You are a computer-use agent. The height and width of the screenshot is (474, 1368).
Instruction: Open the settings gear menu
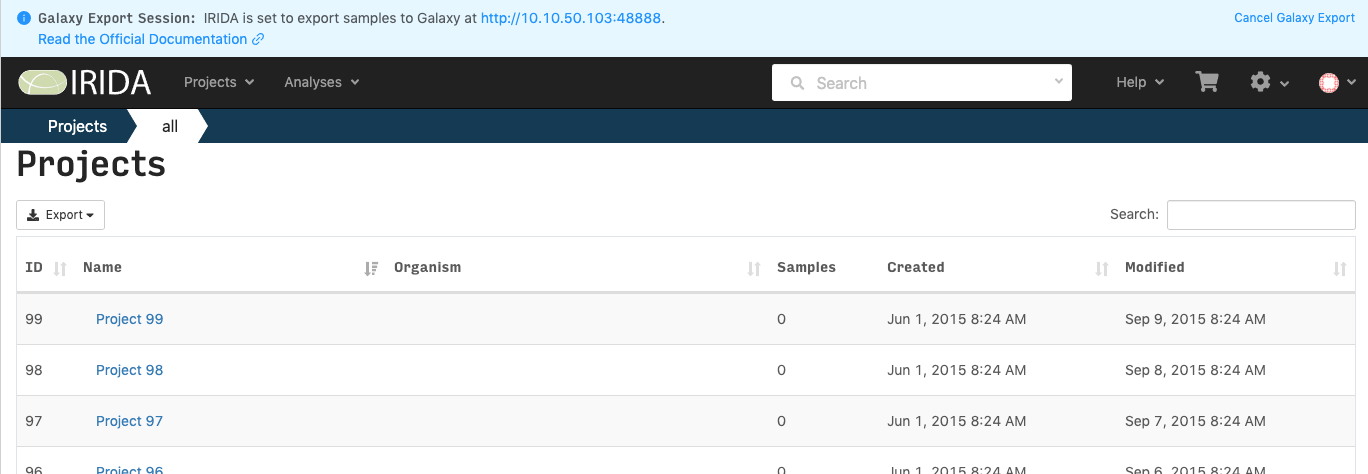1269,82
